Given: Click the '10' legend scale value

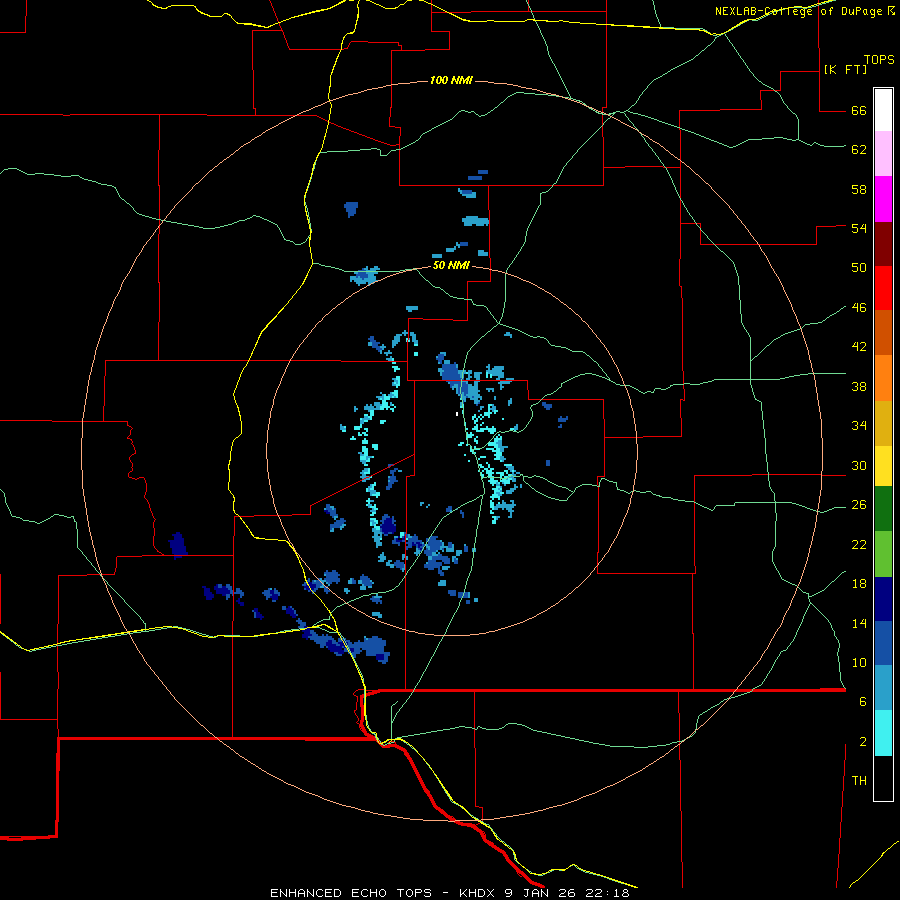Looking at the screenshot, I should coord(859,662).
